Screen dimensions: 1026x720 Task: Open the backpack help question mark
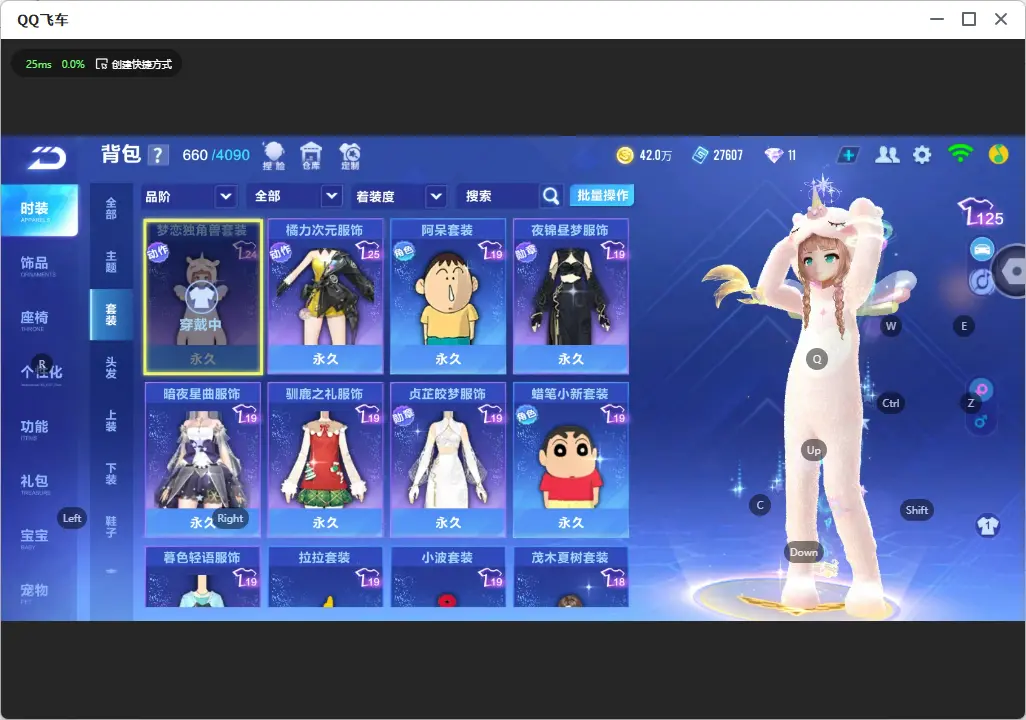(158, 155)
